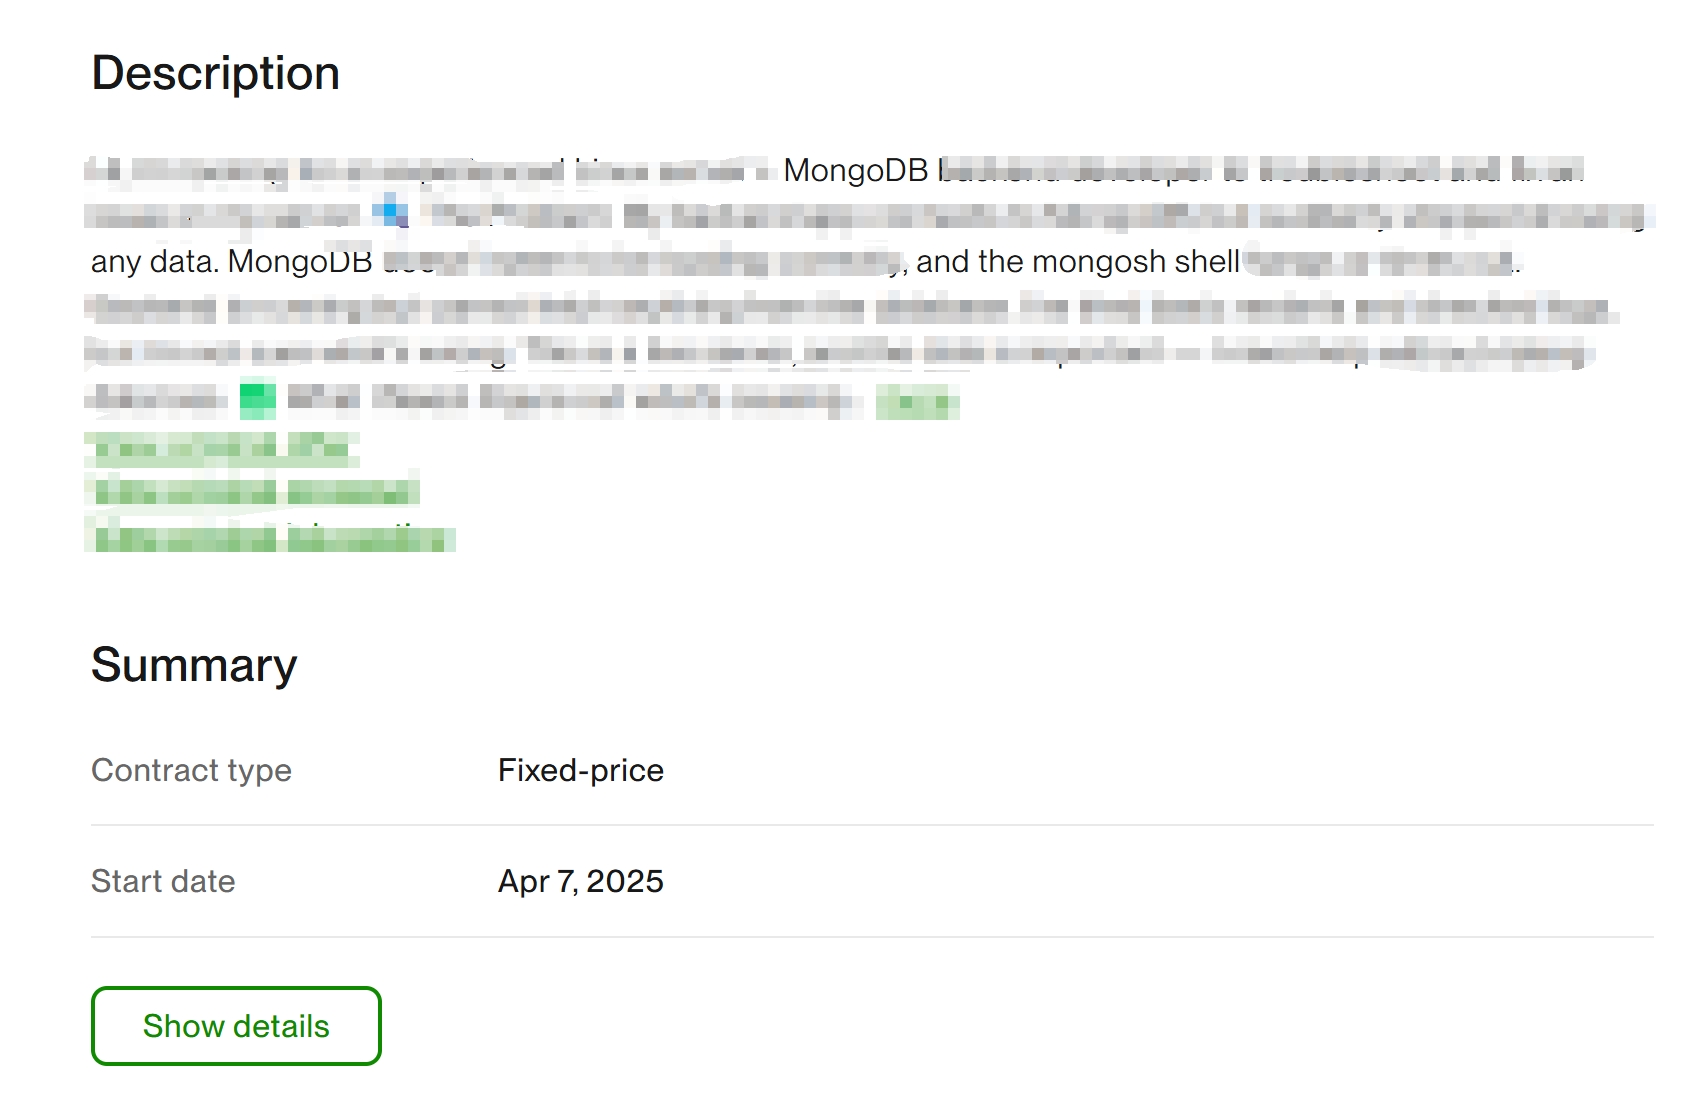Viewport: 1705px width, 1097px height.
Task: Click the Description heading
Action: (216, 73)
